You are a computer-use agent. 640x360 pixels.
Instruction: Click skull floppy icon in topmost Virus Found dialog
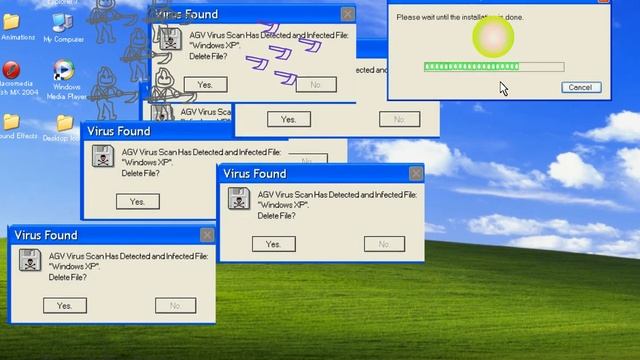(x=170, y=40)
